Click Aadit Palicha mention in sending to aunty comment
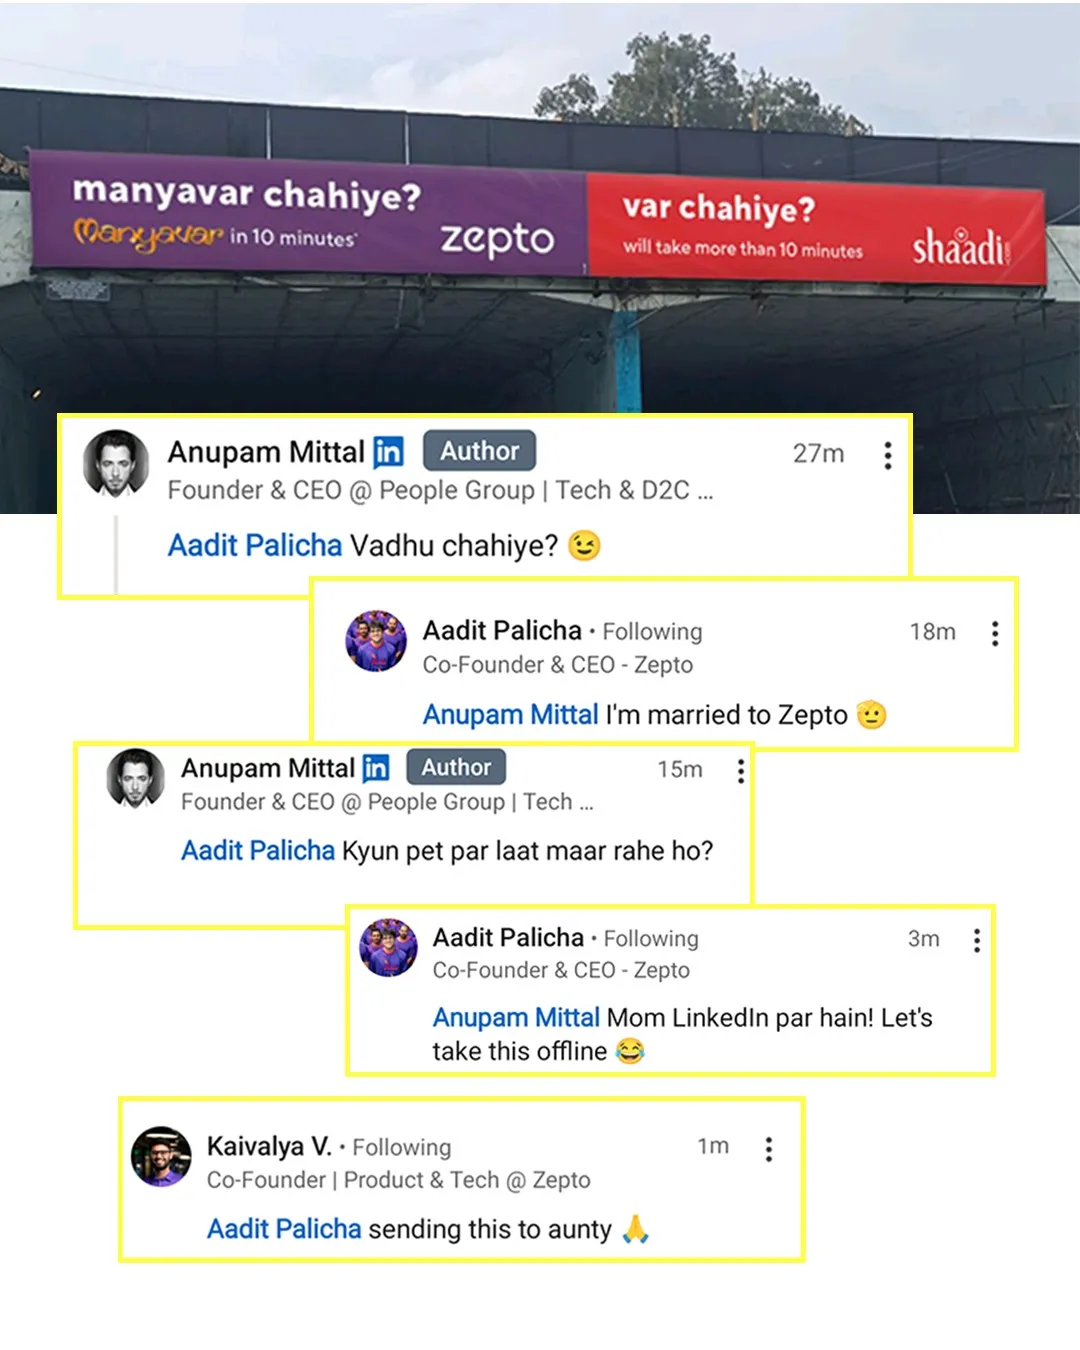The height and width of the screenshot is (1350, 1080). click(284, 1228)
